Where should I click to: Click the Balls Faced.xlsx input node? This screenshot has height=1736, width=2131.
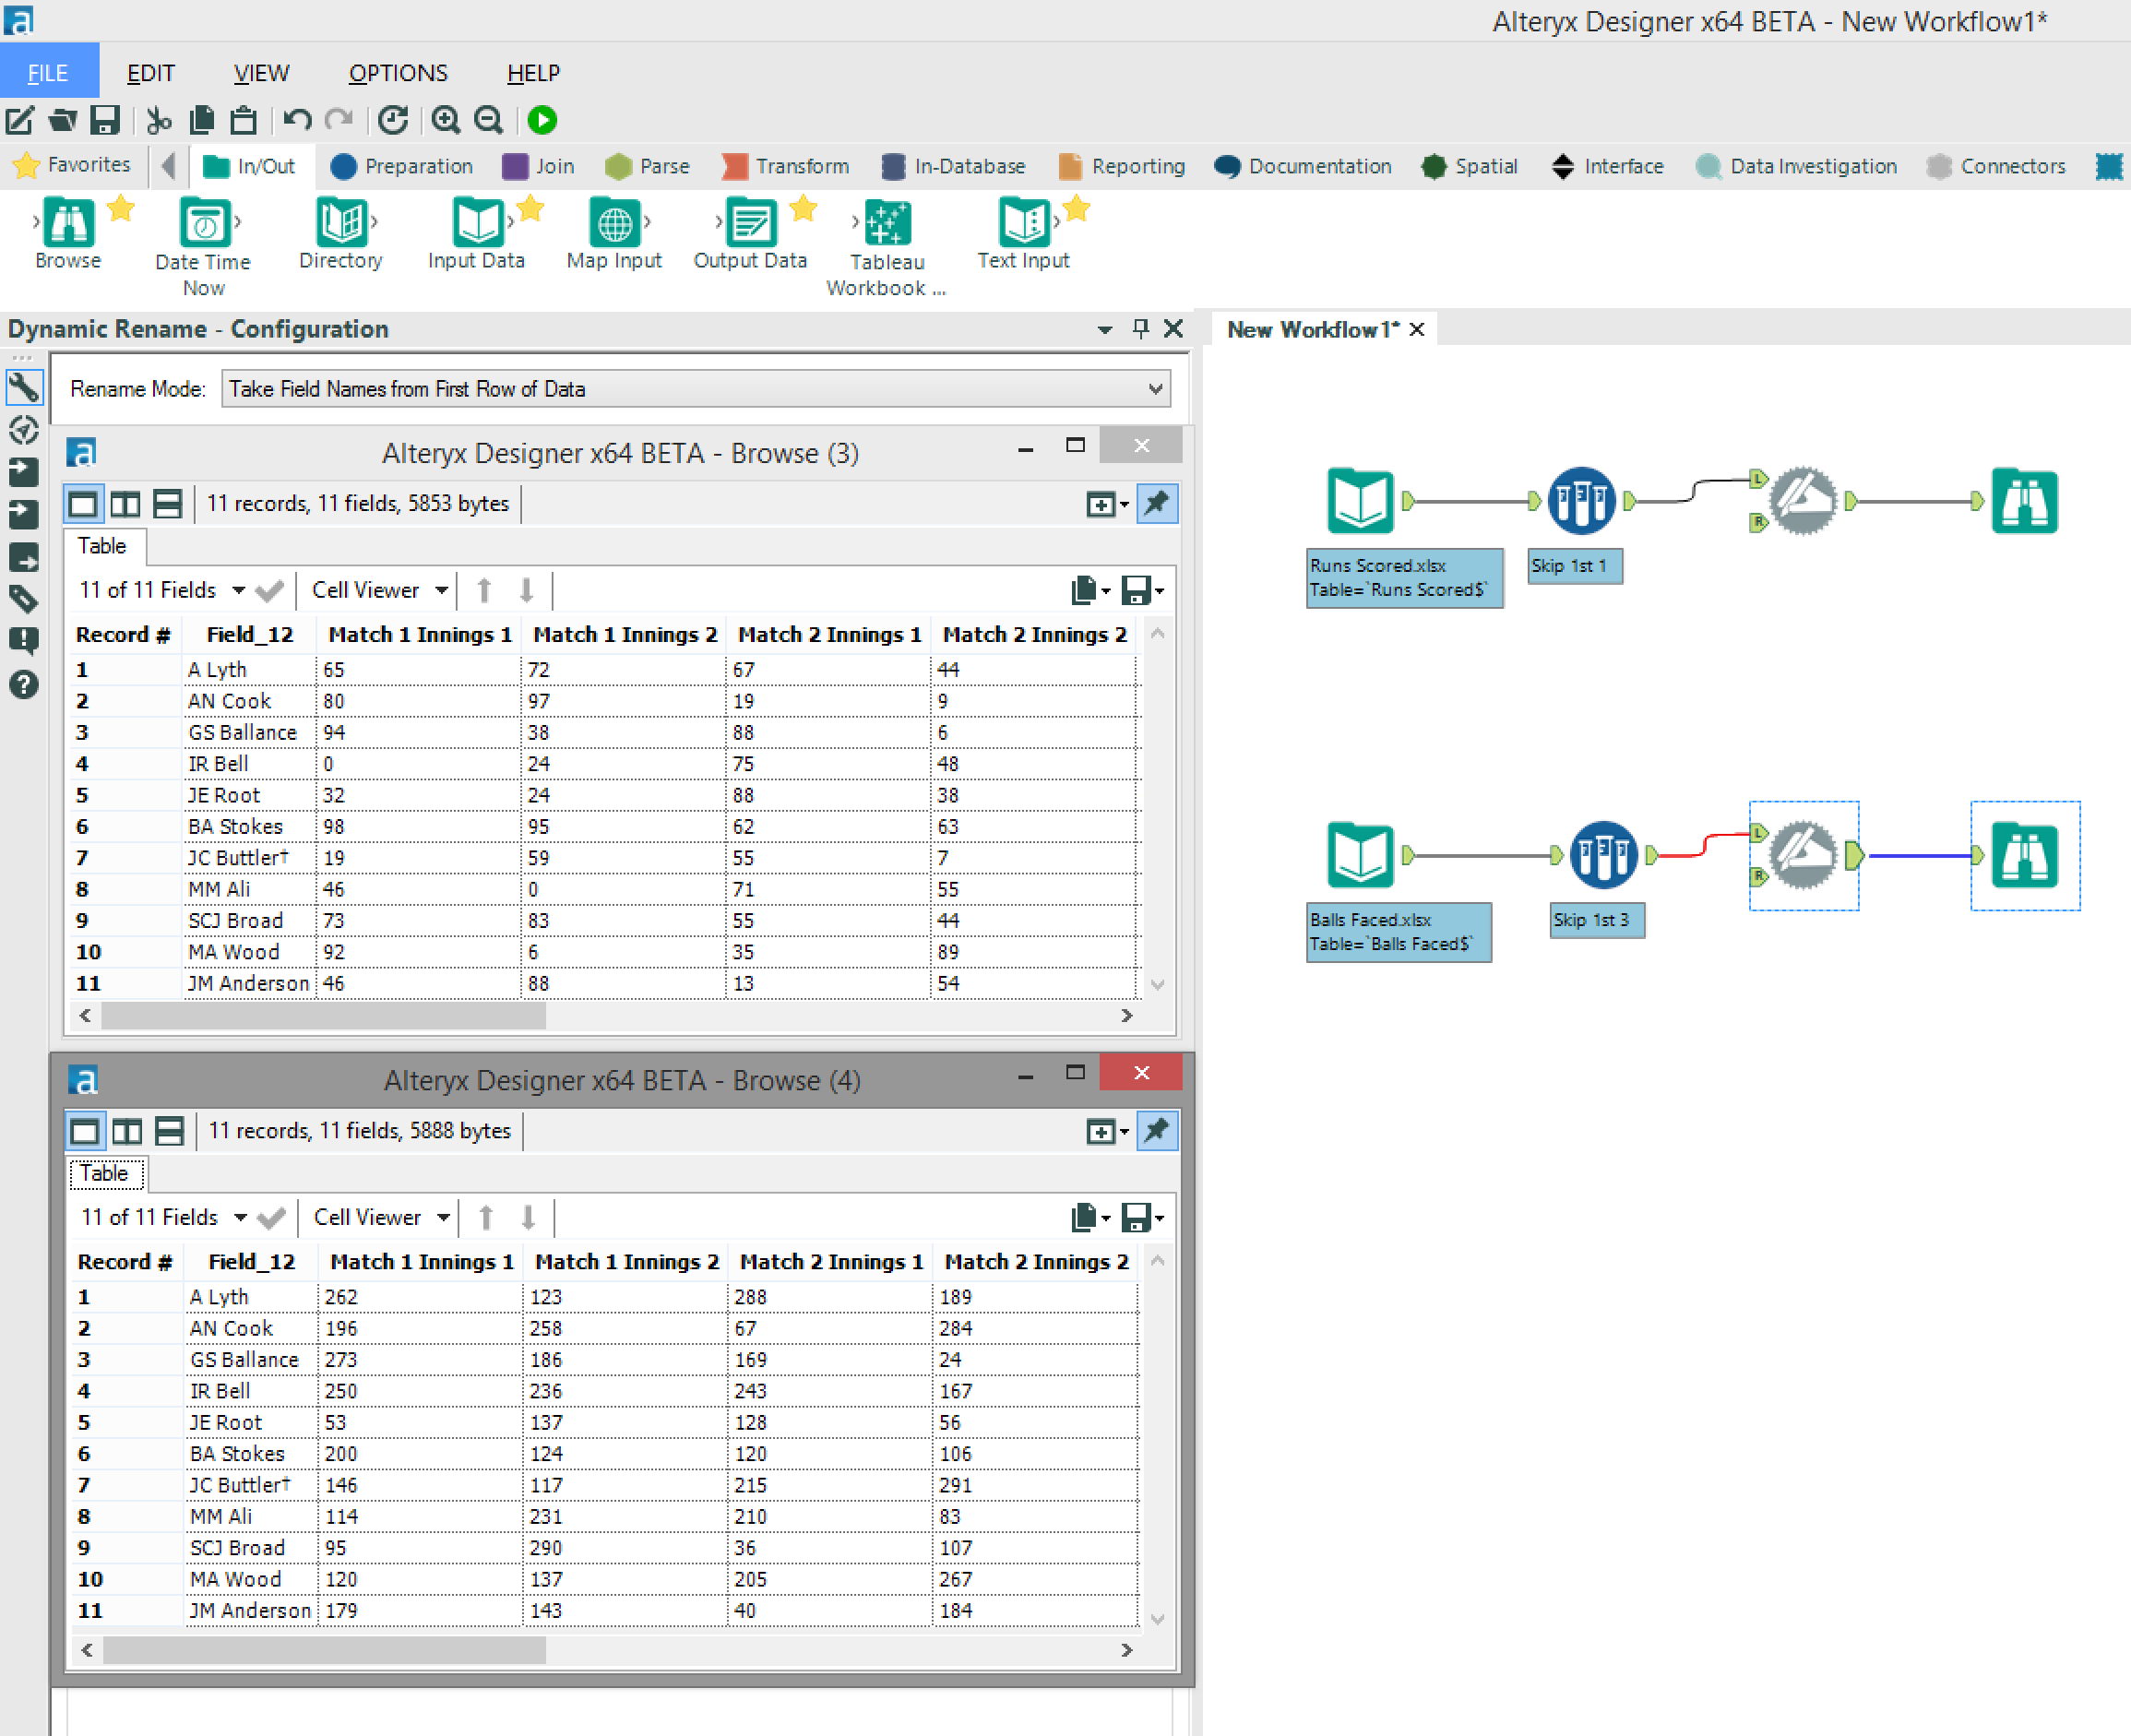point(1360,855)
